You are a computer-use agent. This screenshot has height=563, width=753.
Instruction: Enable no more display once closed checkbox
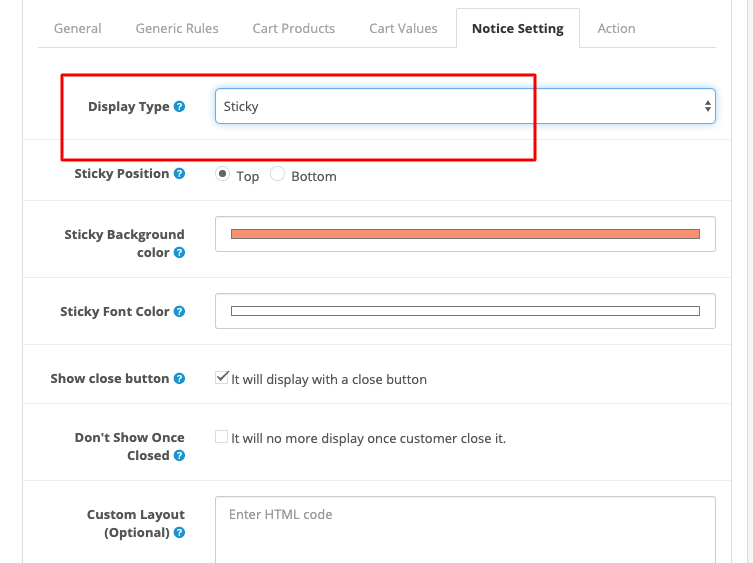(x=221, y=437)
